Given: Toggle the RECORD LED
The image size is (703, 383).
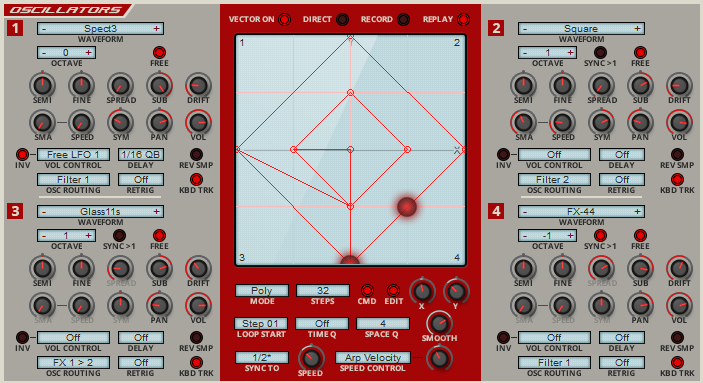Looking at the screenshot, I should tap(403, 19).
